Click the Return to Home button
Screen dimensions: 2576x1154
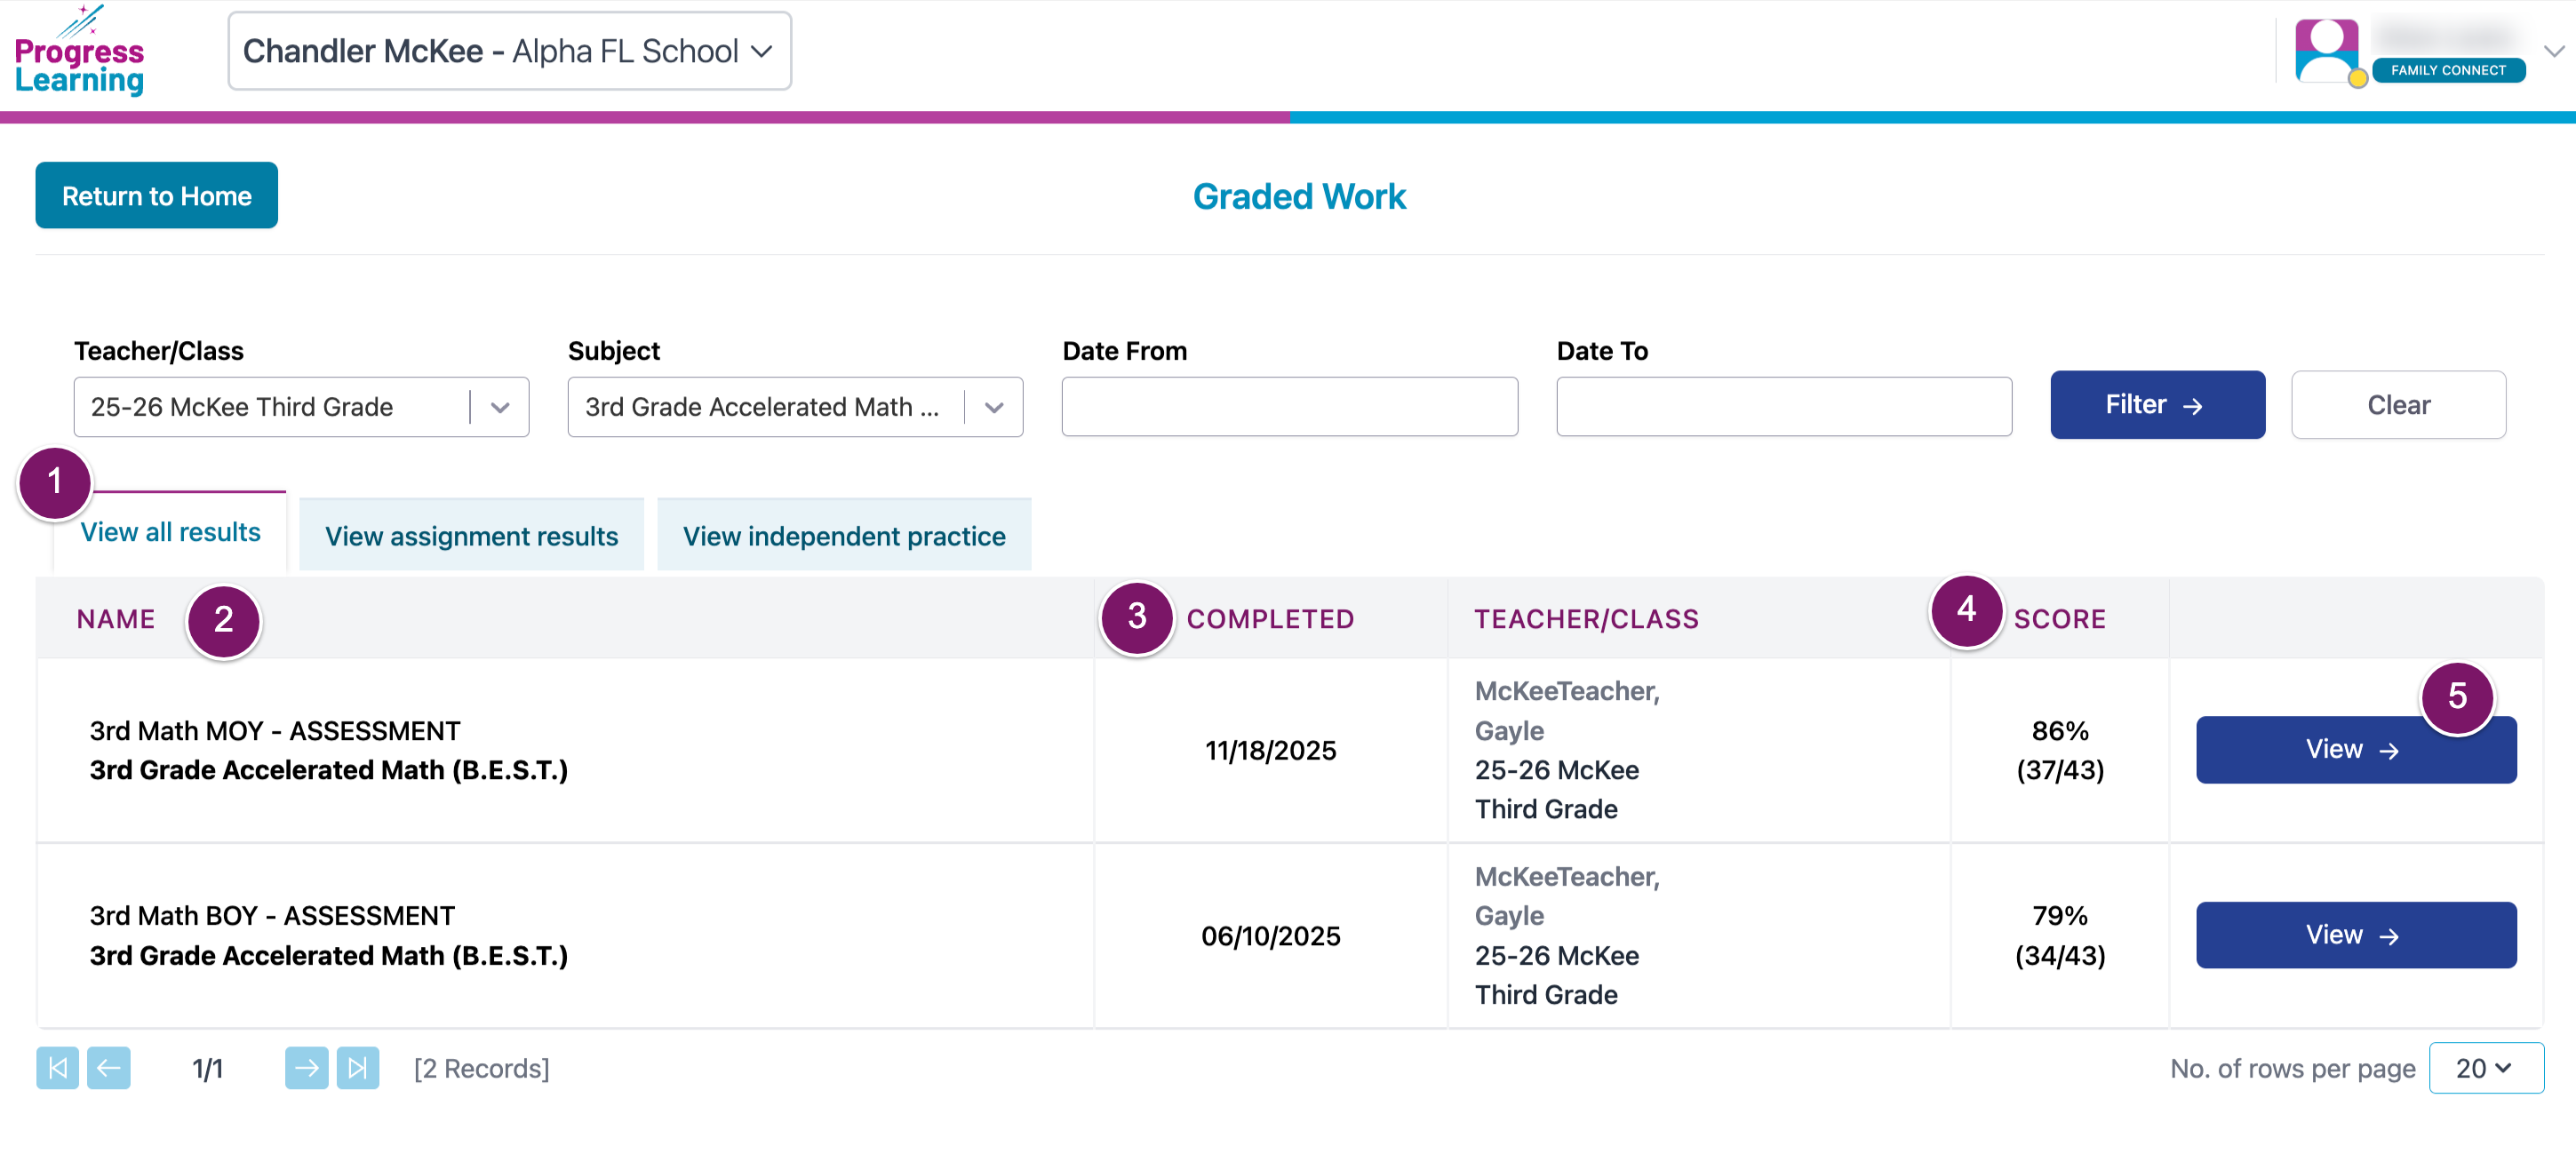point(156,196)
